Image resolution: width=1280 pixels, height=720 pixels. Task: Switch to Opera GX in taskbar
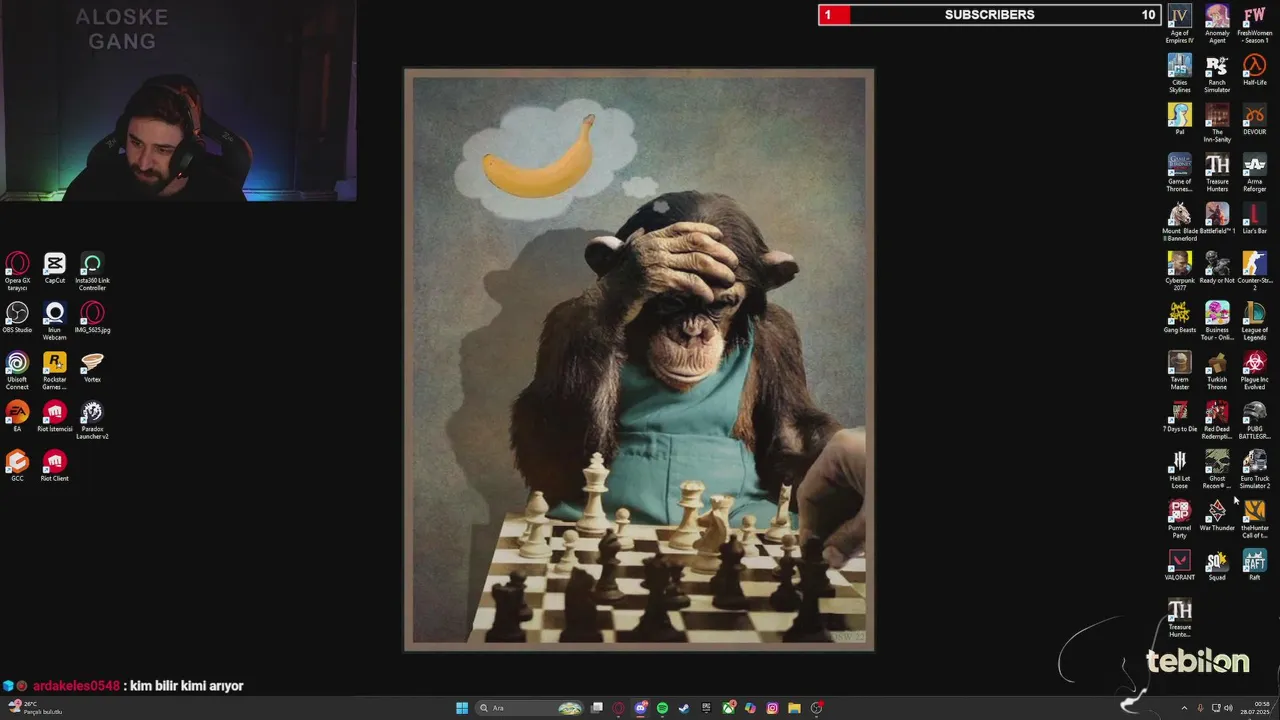(x=619, y=708)
